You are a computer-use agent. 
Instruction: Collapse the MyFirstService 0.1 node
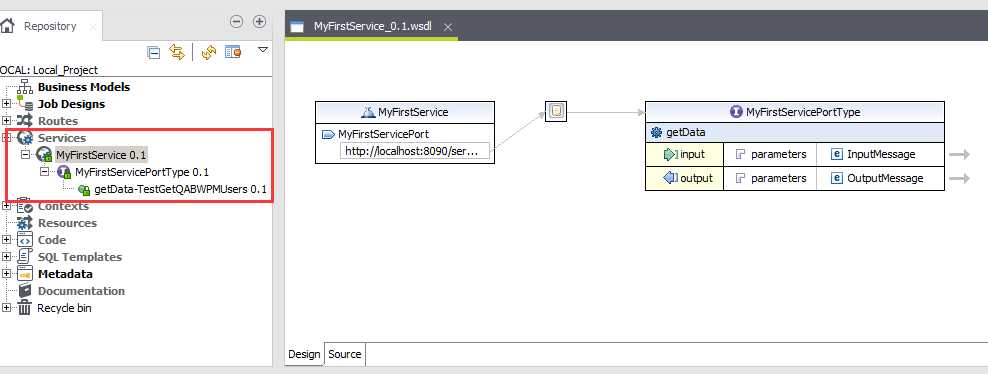pyautogui.click(x=25, y=154)
